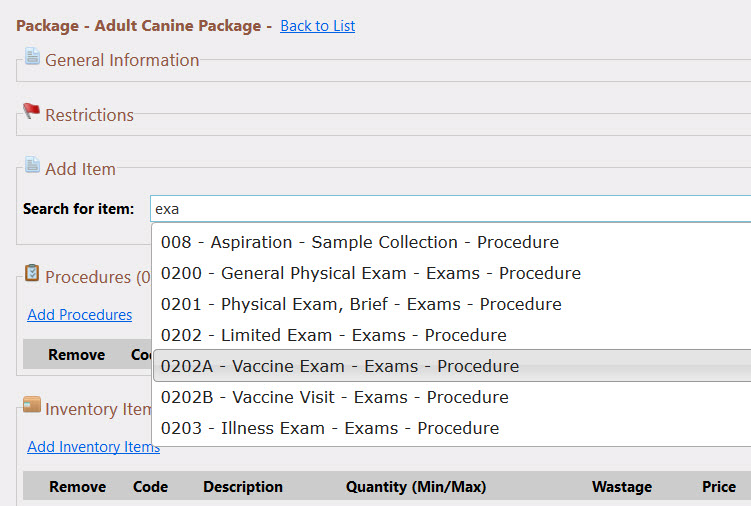Open the Back to List link
Image resolution: width=751 pixels, height=506 pixels.
pos(318,26)
